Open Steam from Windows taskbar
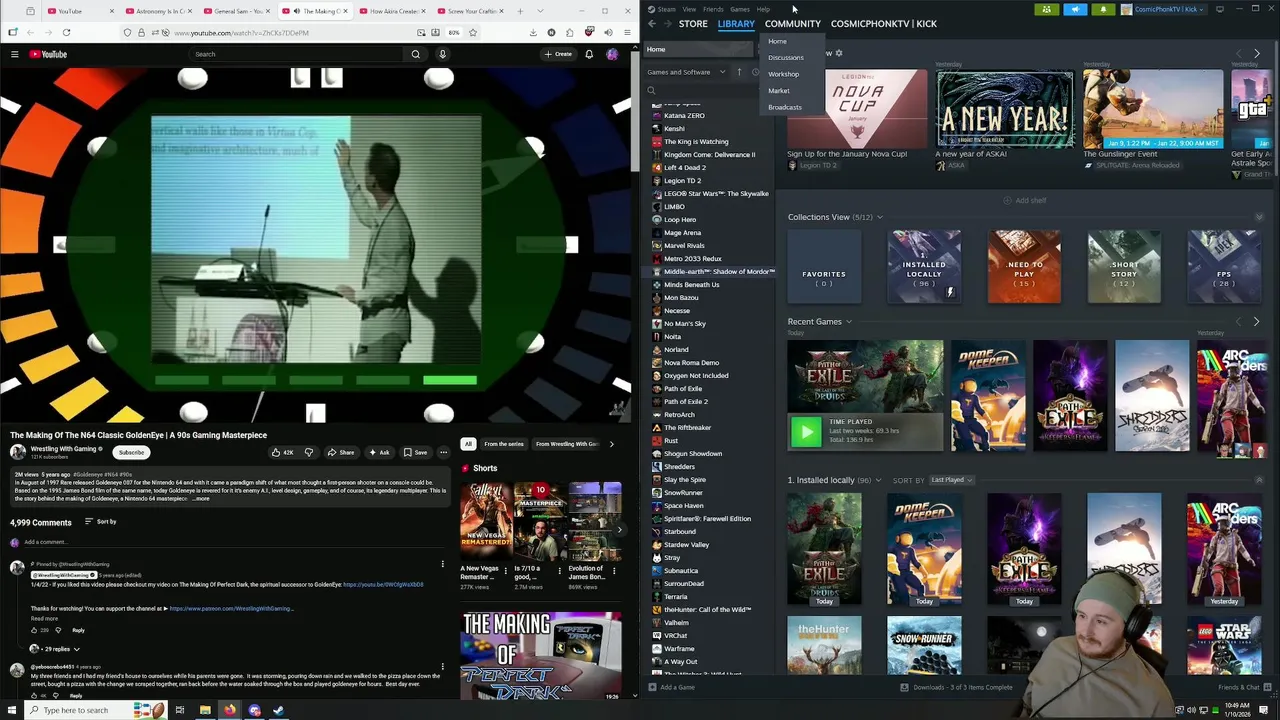1280x720 pixels. click(x=278, y=710)
